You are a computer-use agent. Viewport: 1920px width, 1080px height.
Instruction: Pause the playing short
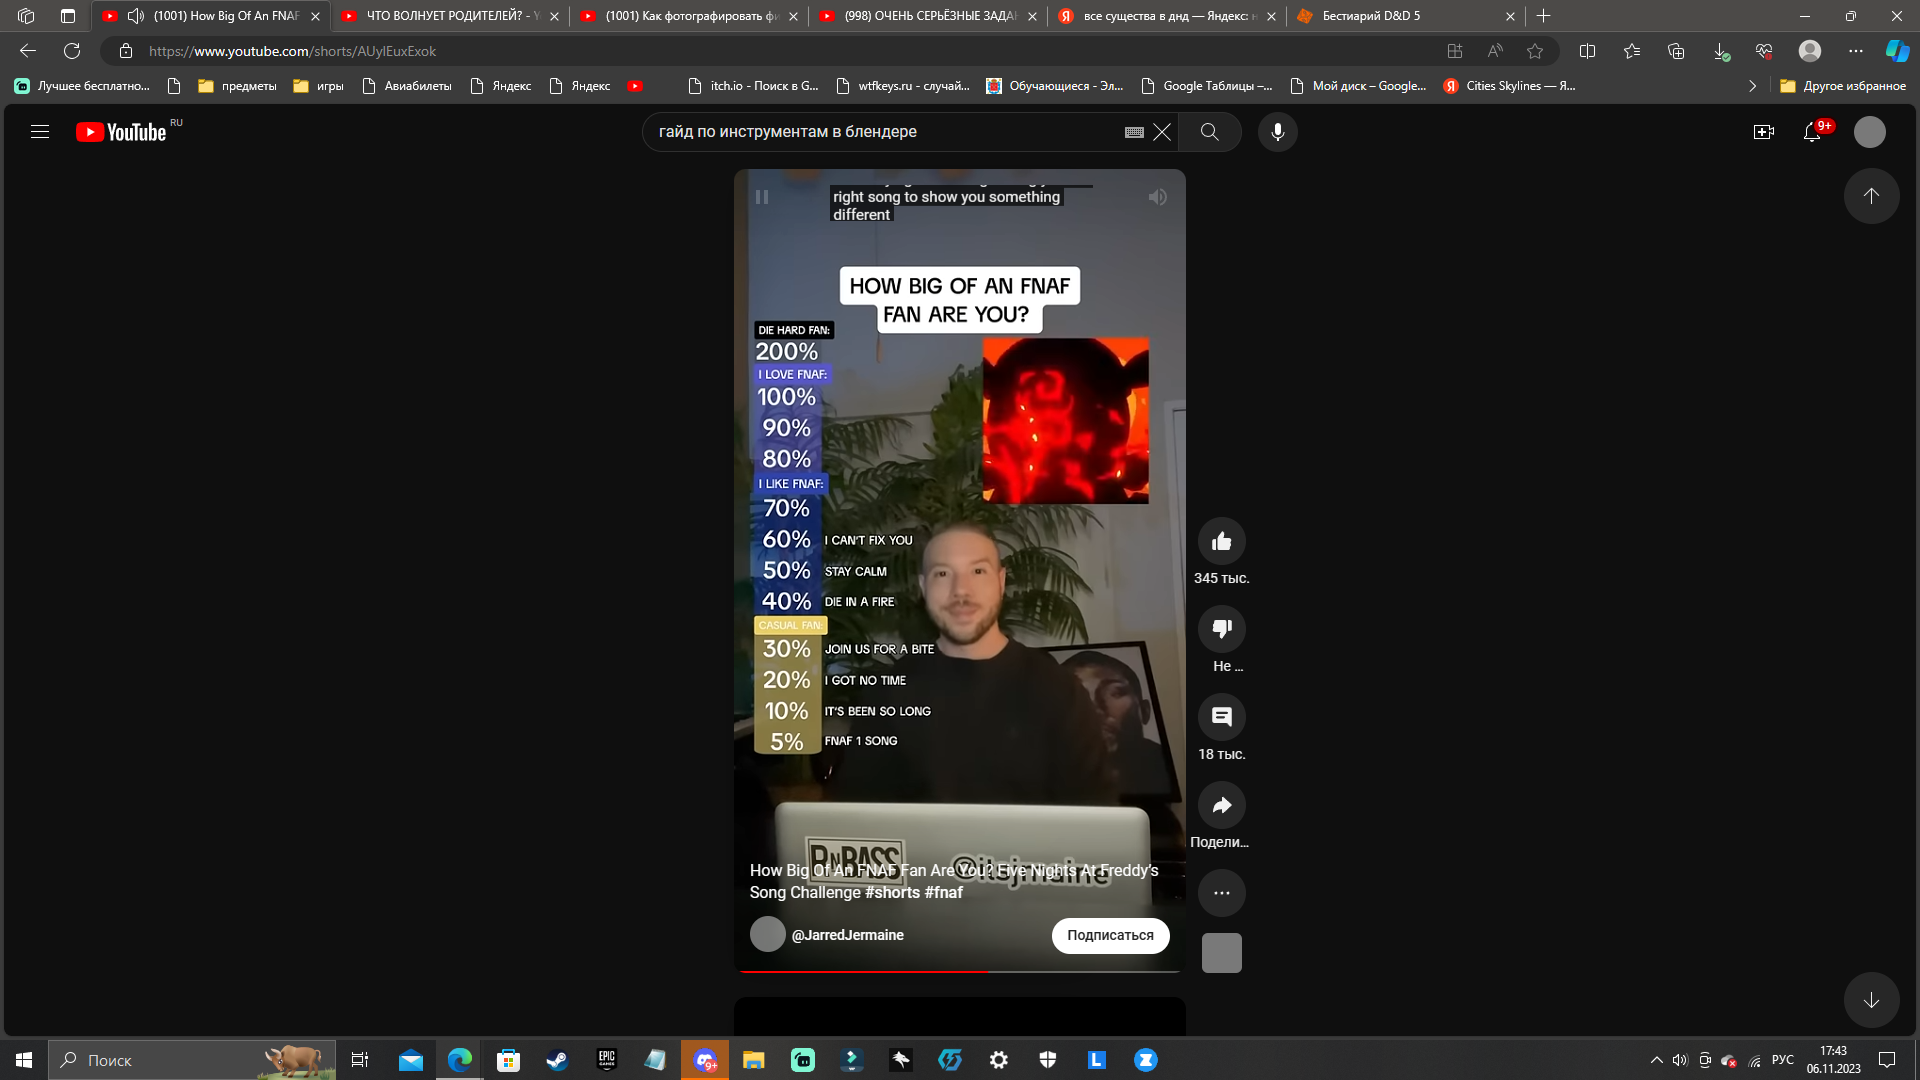[x=762, y=197]
